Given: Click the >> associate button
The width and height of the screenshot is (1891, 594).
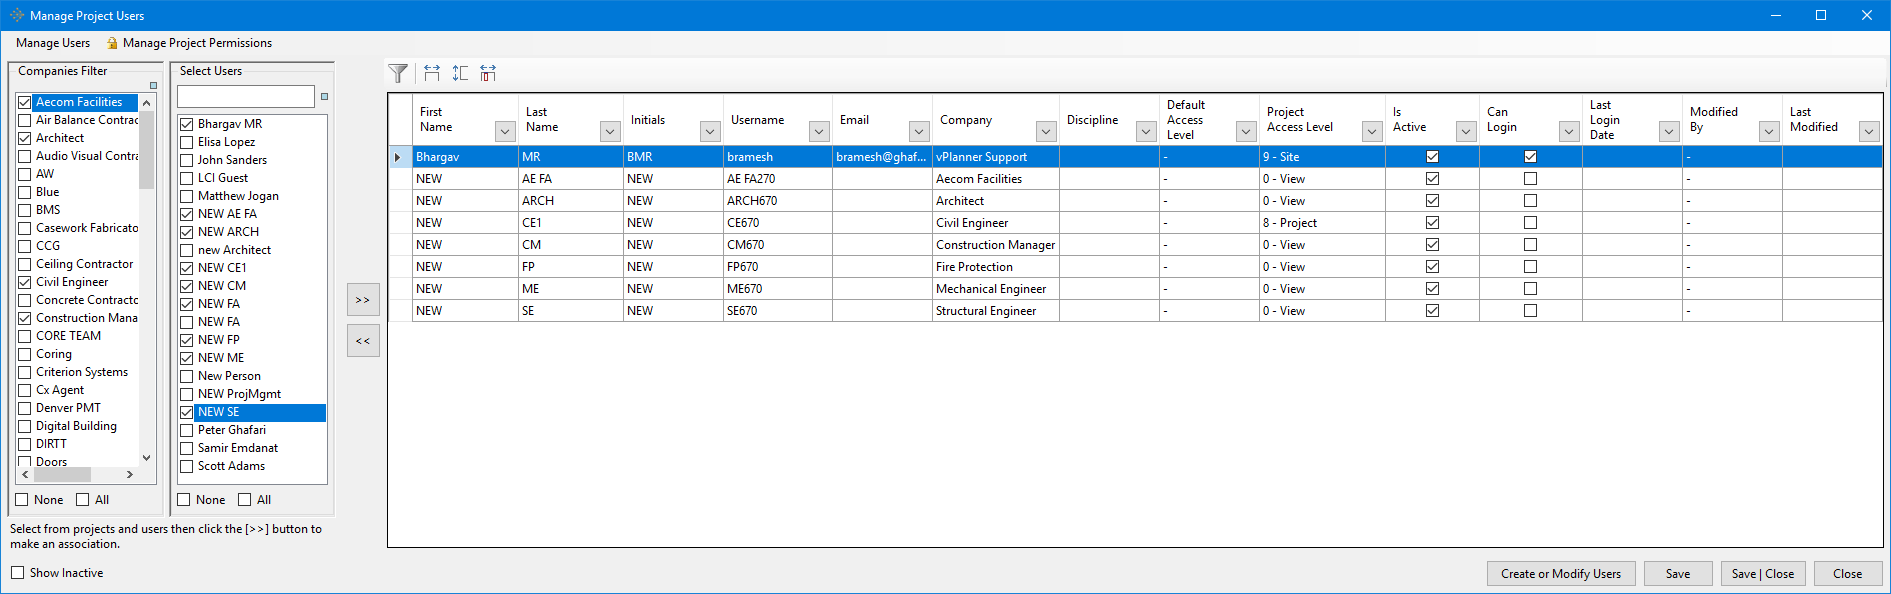Looking at the screenshot, I should click(363, 300).
